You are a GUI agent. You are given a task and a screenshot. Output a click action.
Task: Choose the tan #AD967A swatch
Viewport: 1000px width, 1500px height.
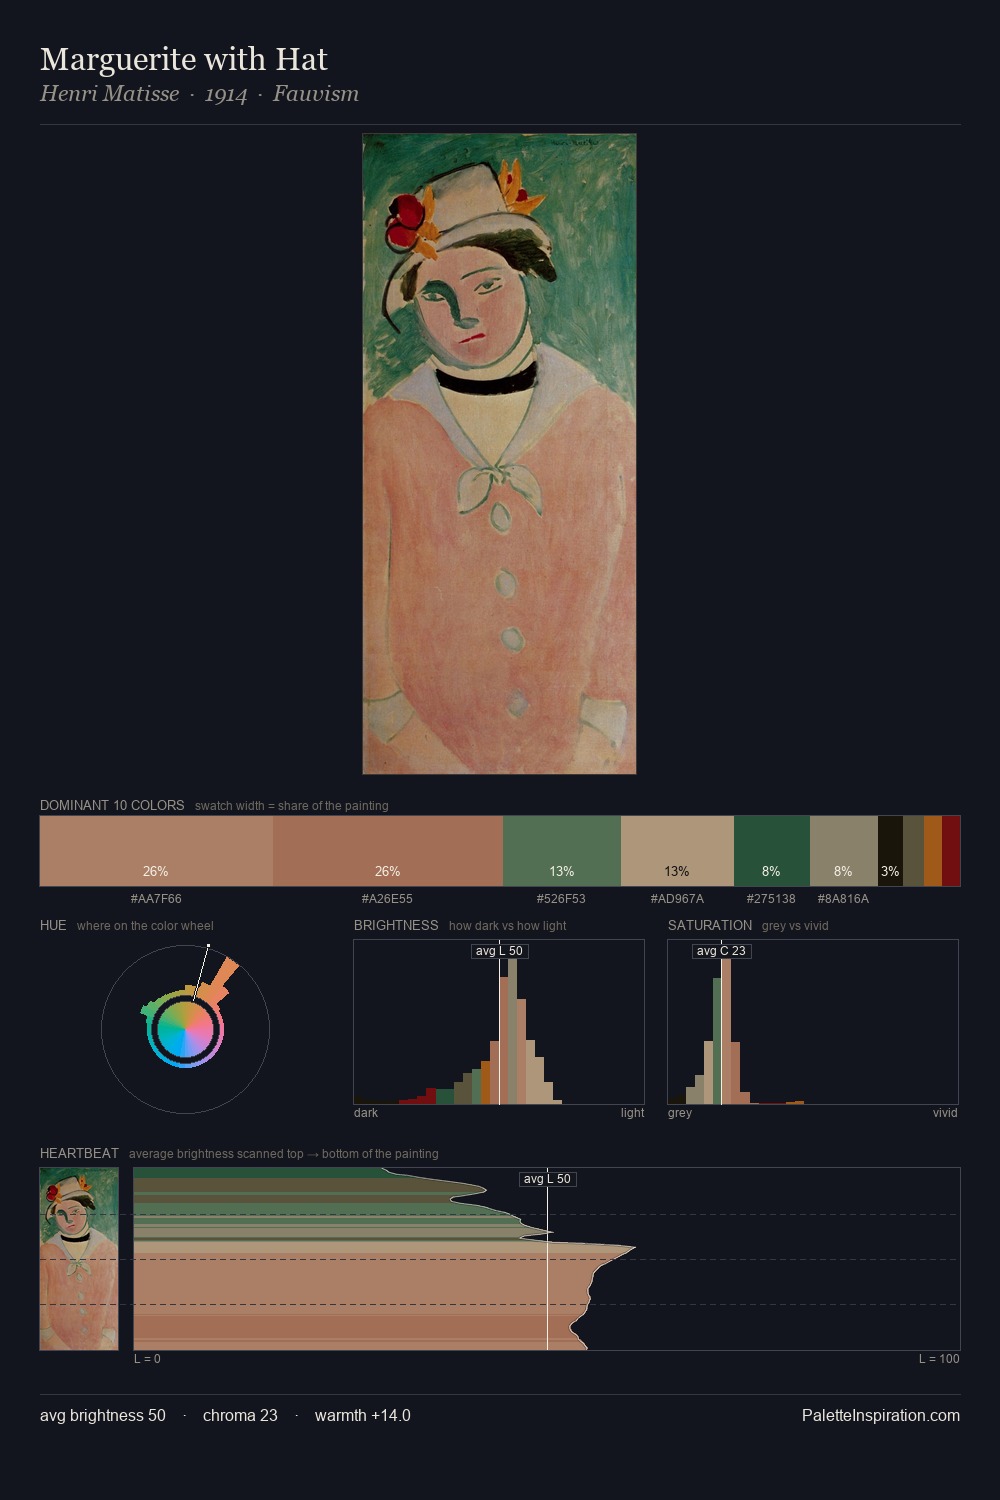tap(677, 851)
